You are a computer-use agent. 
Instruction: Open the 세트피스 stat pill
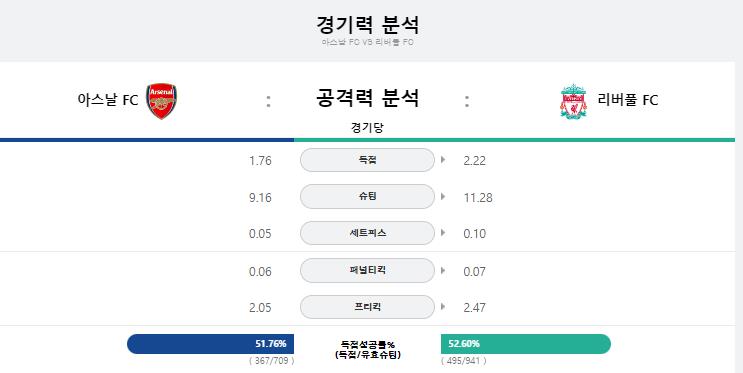point(367,233)
